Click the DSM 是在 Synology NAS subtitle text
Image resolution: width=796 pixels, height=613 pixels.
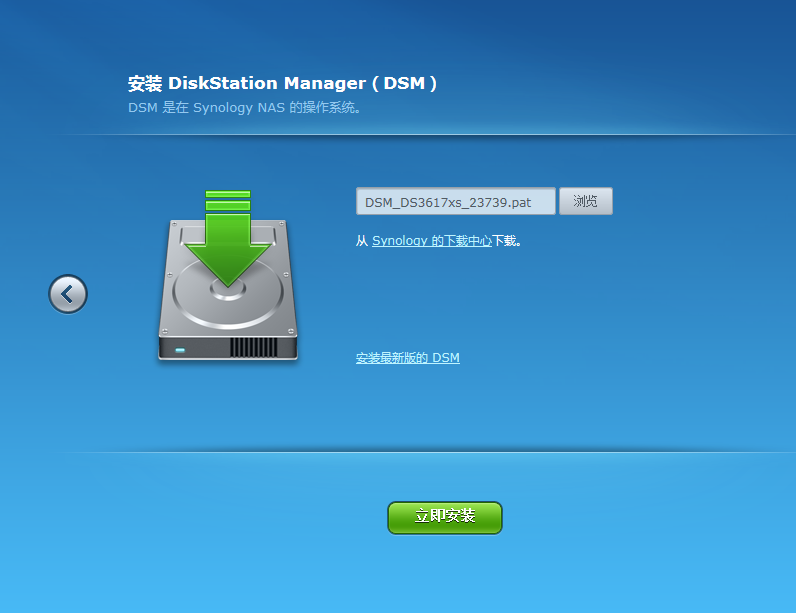(x=245, y=108)
